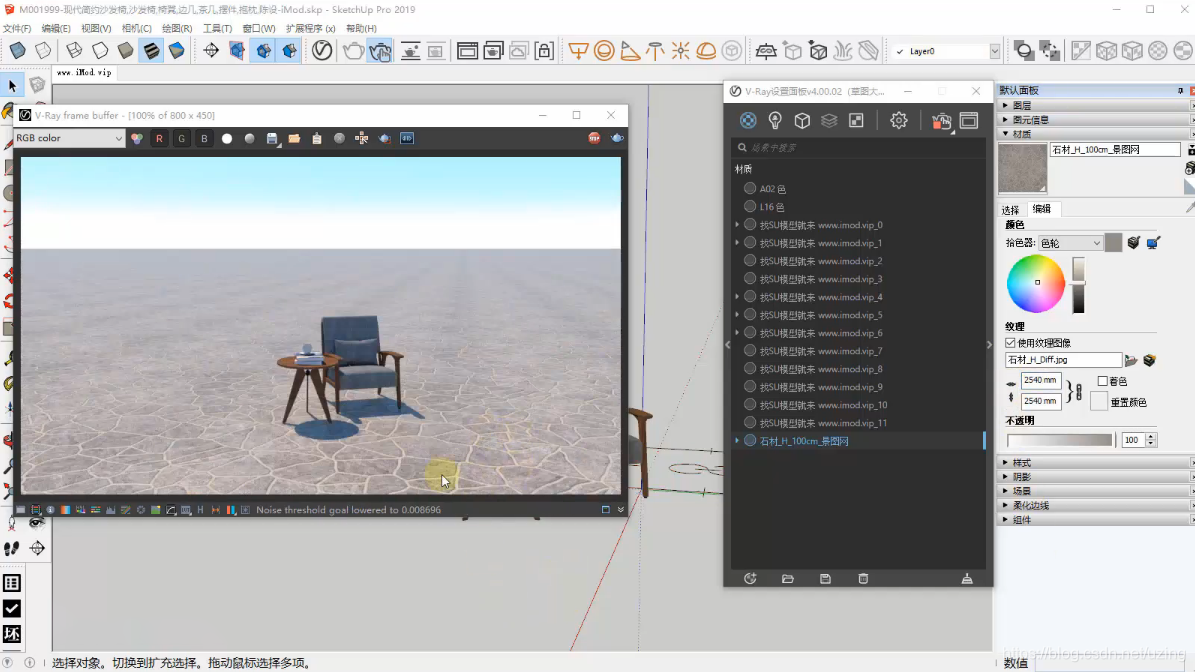Viewport: 1195px width, 672px height.
Task: Save V-Ray material to file
Action: point(825,579)
